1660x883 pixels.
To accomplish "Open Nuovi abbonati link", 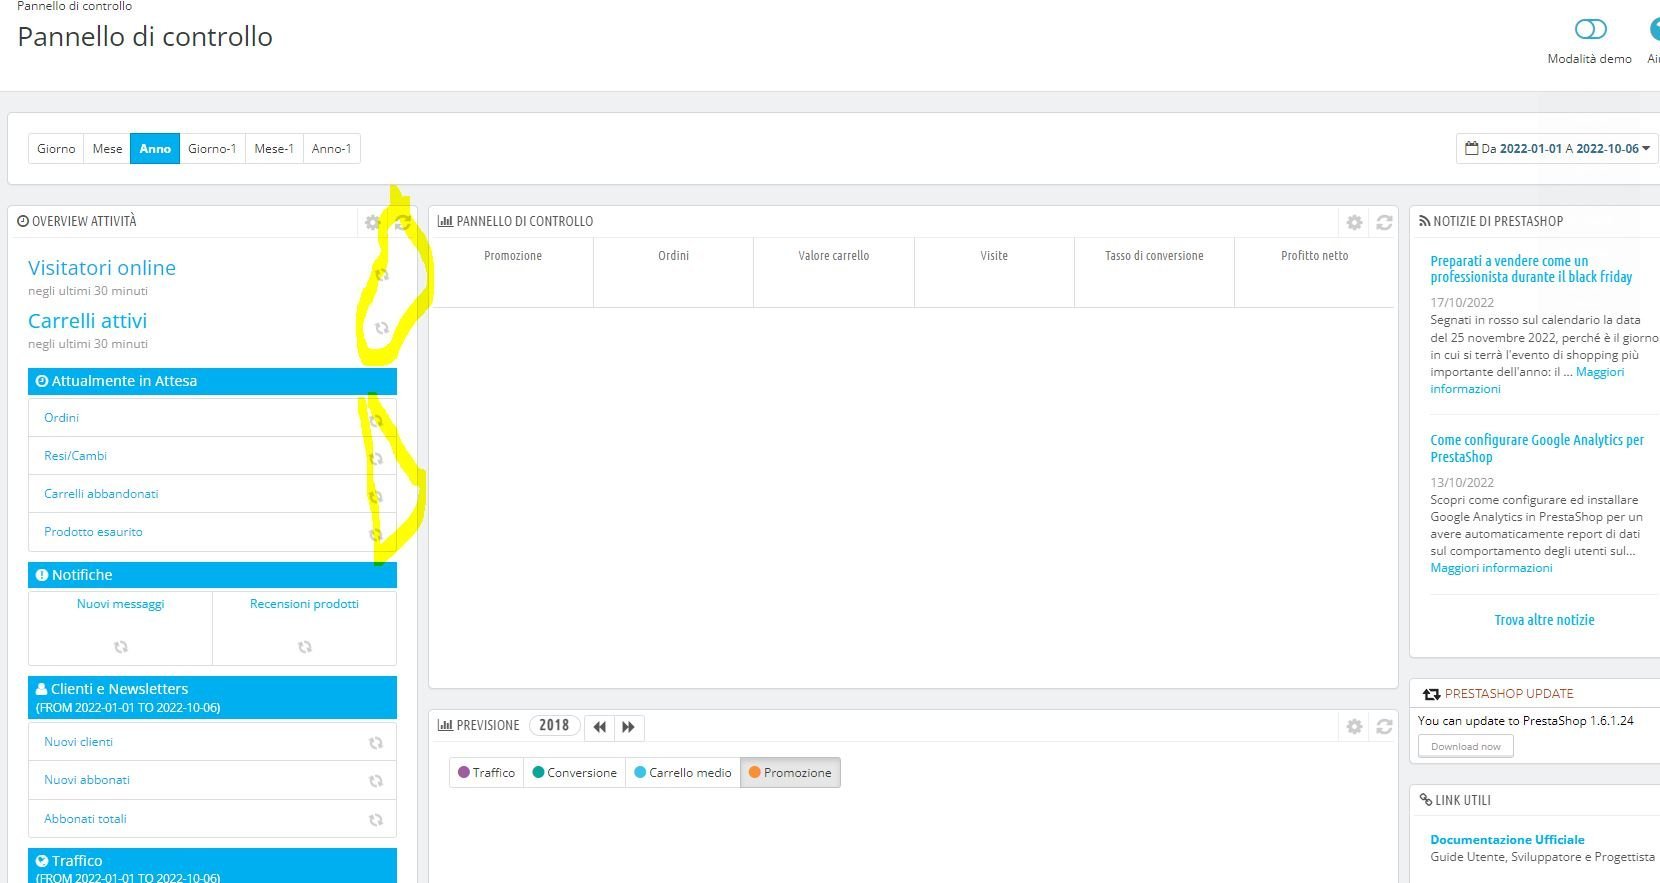I will [x=87, y=780].
